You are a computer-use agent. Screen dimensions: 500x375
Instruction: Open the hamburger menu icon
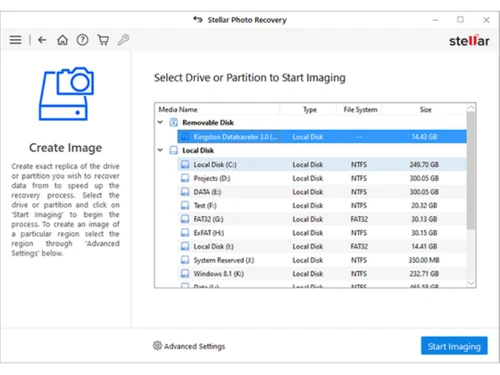click(15, 40)
